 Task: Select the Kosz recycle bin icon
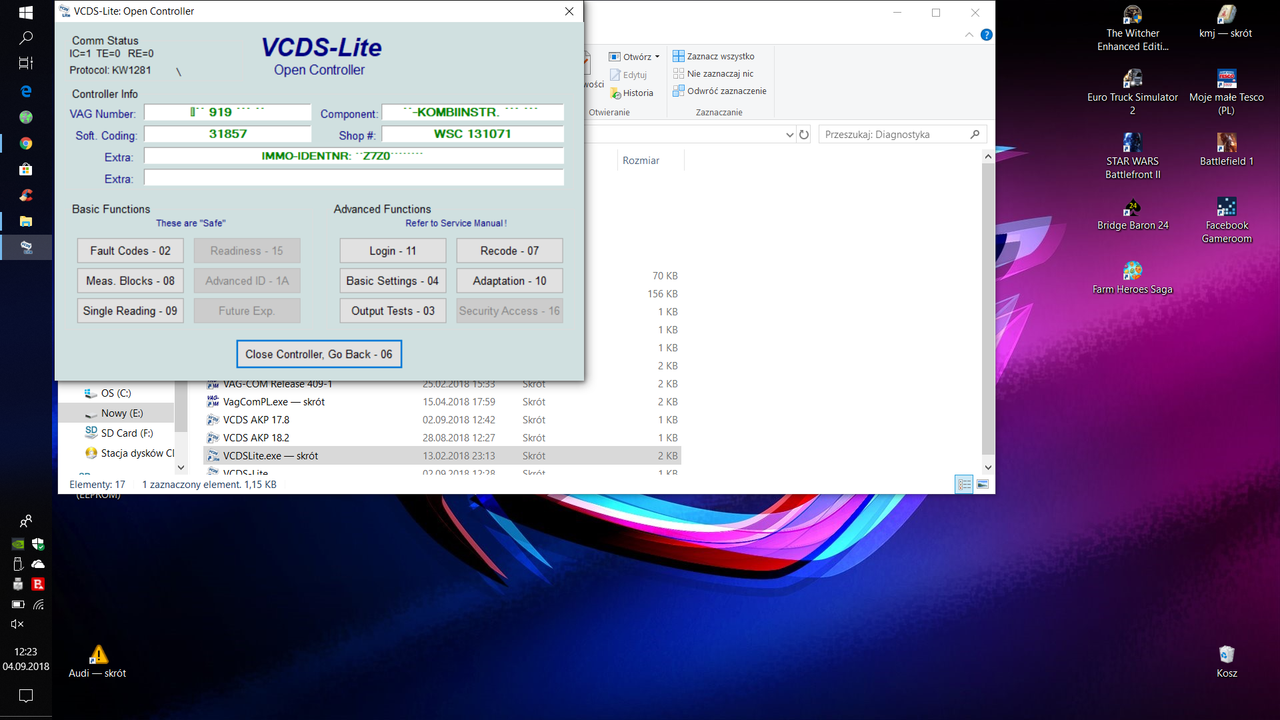[1227, 662]
